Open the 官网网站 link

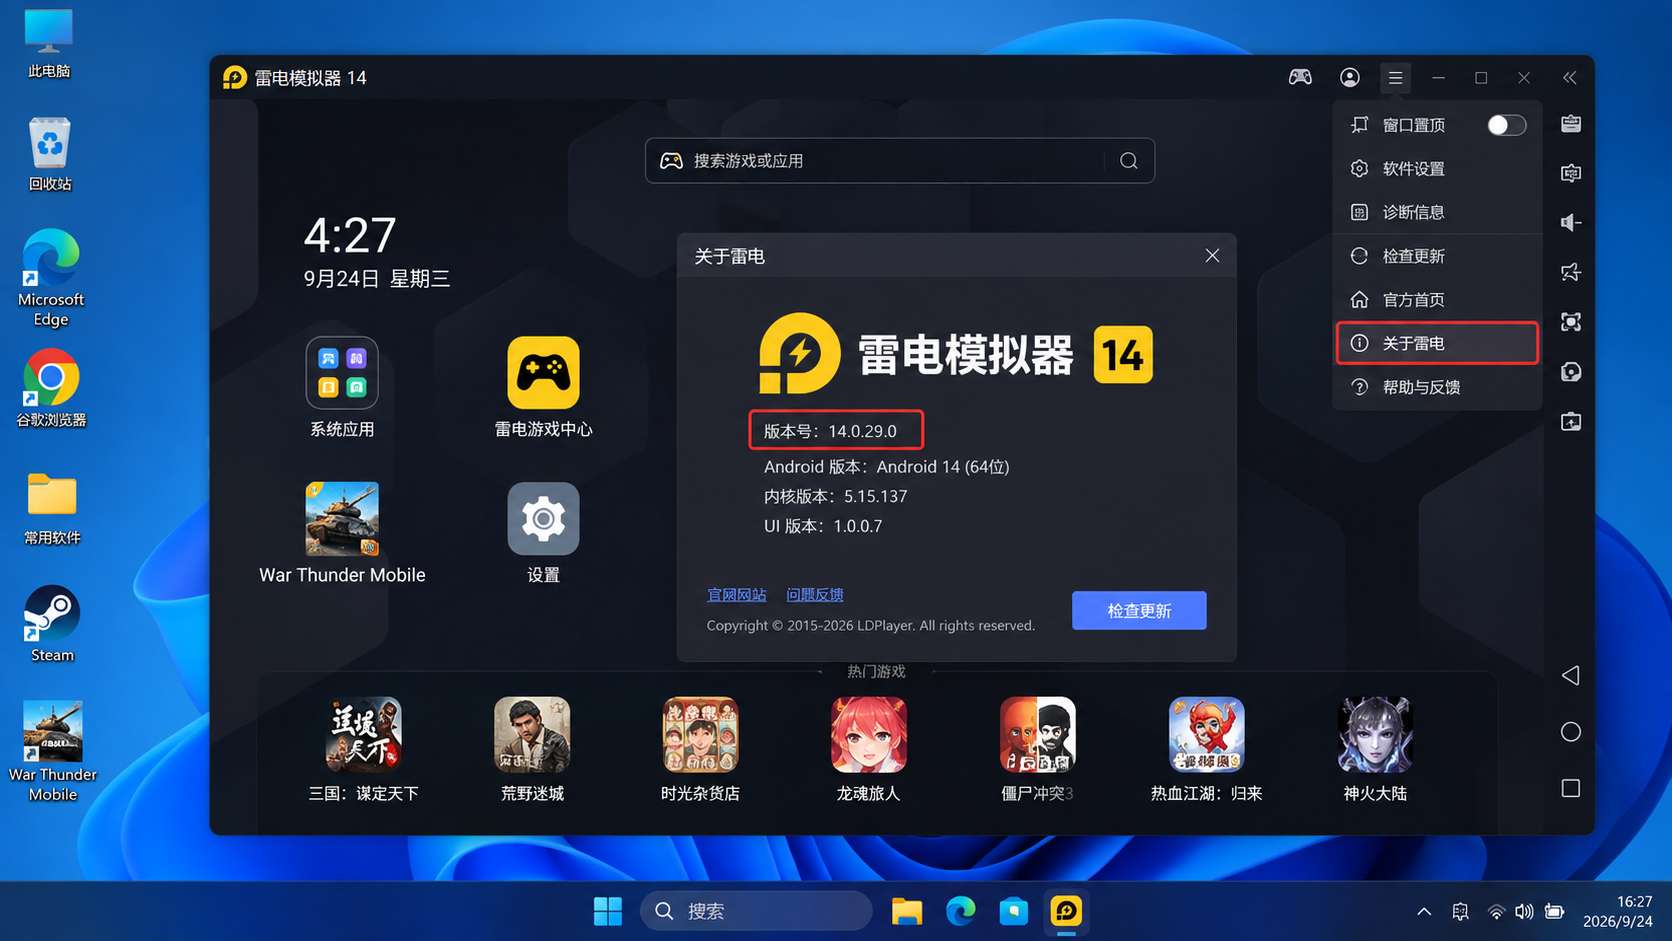(737, 595)
